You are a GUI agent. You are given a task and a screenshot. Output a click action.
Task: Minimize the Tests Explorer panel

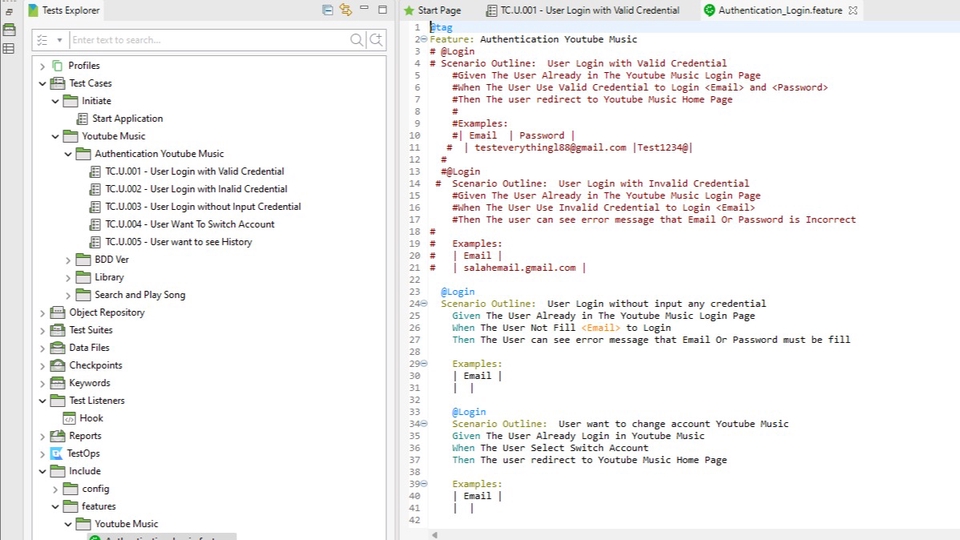click(364, 8)
